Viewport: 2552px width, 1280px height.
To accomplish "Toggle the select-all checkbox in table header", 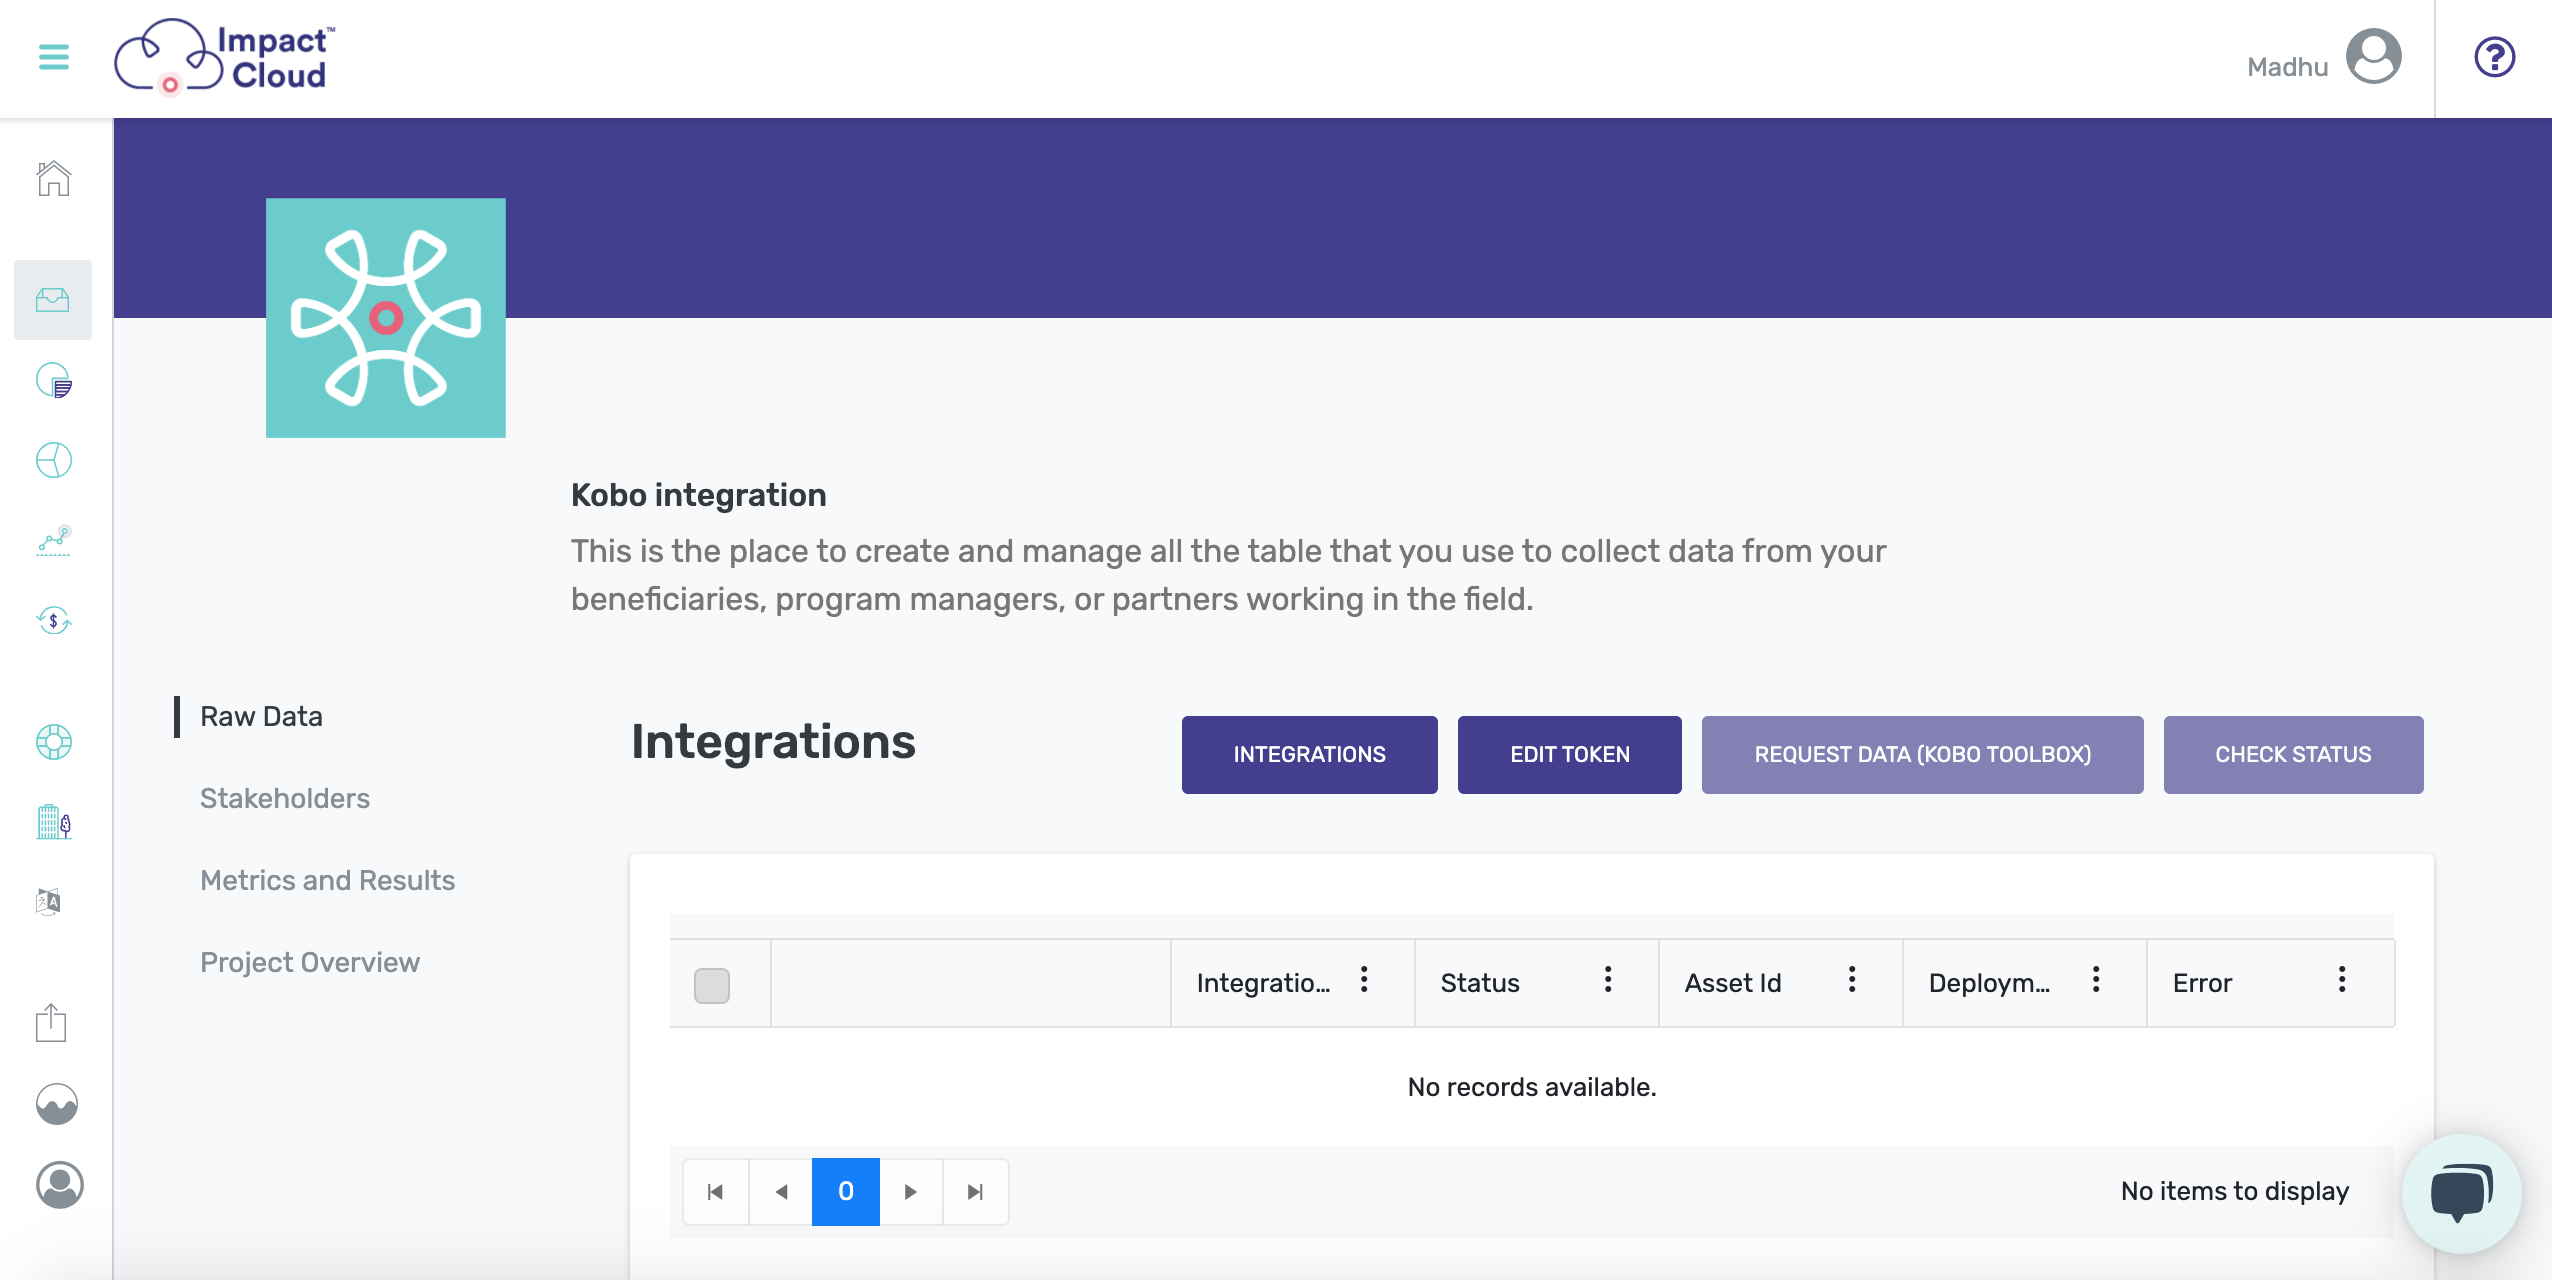I will click(712, 985).
